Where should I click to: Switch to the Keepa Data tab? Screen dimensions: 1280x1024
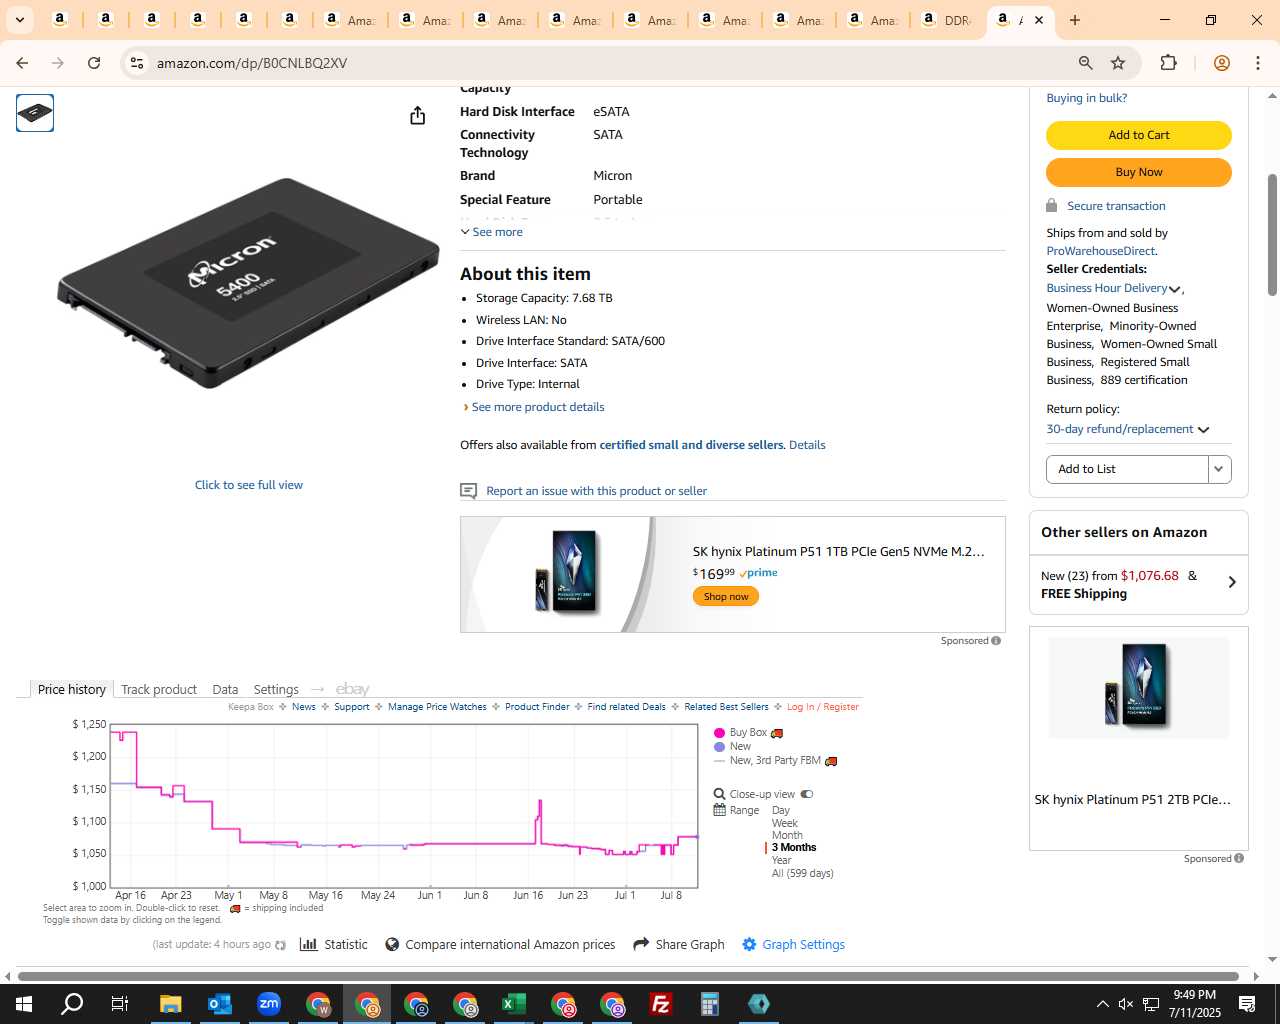pyautogui.click(x=225, y=689)
